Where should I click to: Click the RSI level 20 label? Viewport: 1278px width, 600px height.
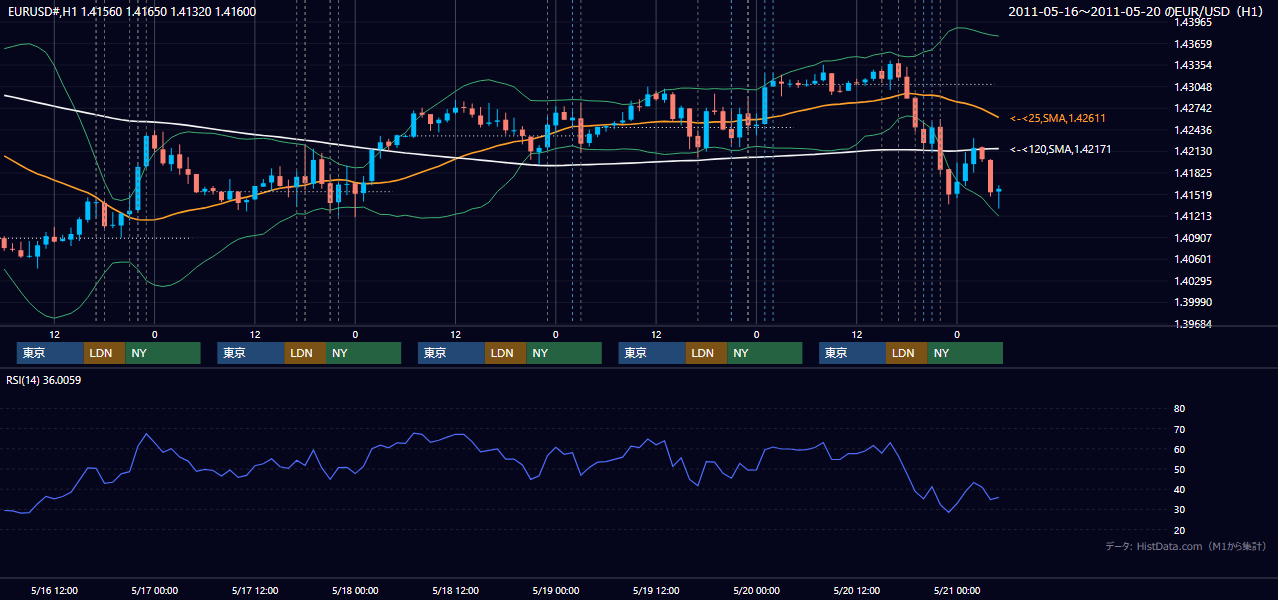1179,530
